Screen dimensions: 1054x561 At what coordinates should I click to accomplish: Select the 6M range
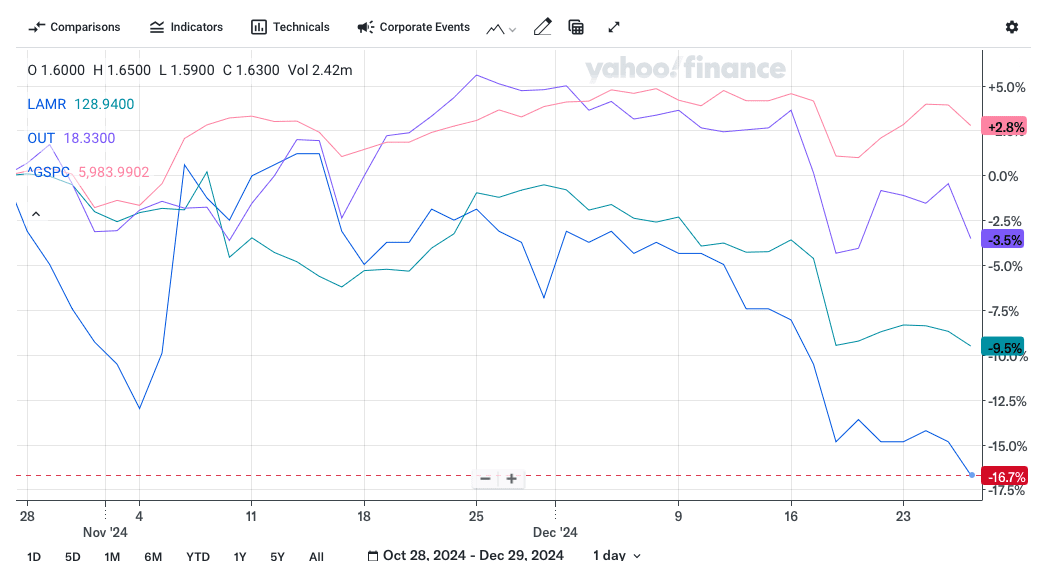click(153, 556)
